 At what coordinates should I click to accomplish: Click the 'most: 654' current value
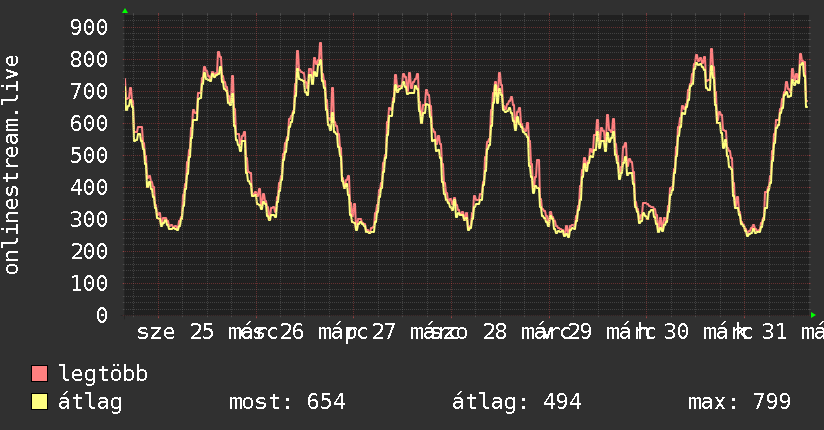287,402
